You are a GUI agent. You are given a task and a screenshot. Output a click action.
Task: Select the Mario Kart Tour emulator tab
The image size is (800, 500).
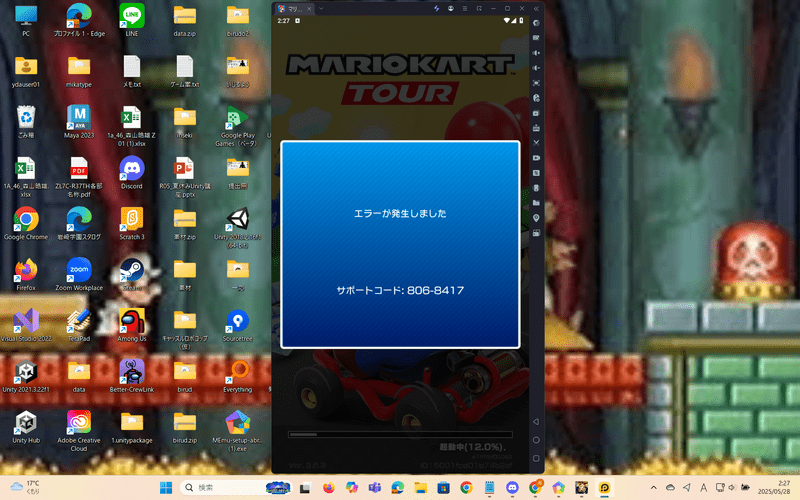[x=292, y=9]
